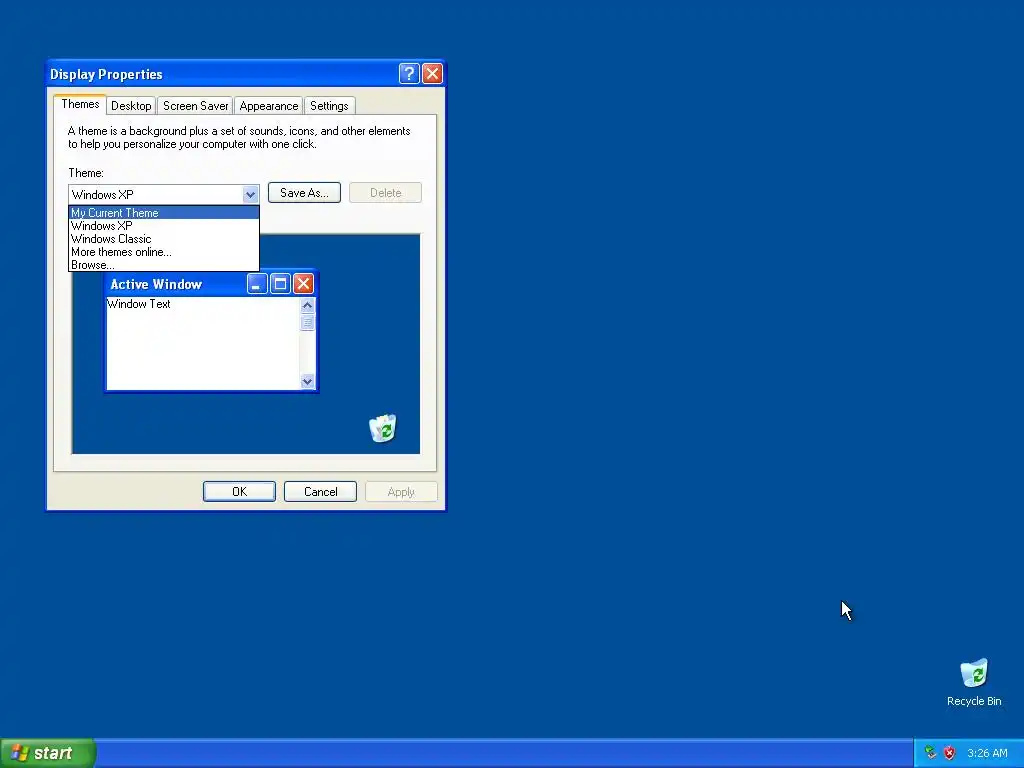1024x768 pixels.
Task: Click preview scrollbar up arrow
Action: click(307, 305)
